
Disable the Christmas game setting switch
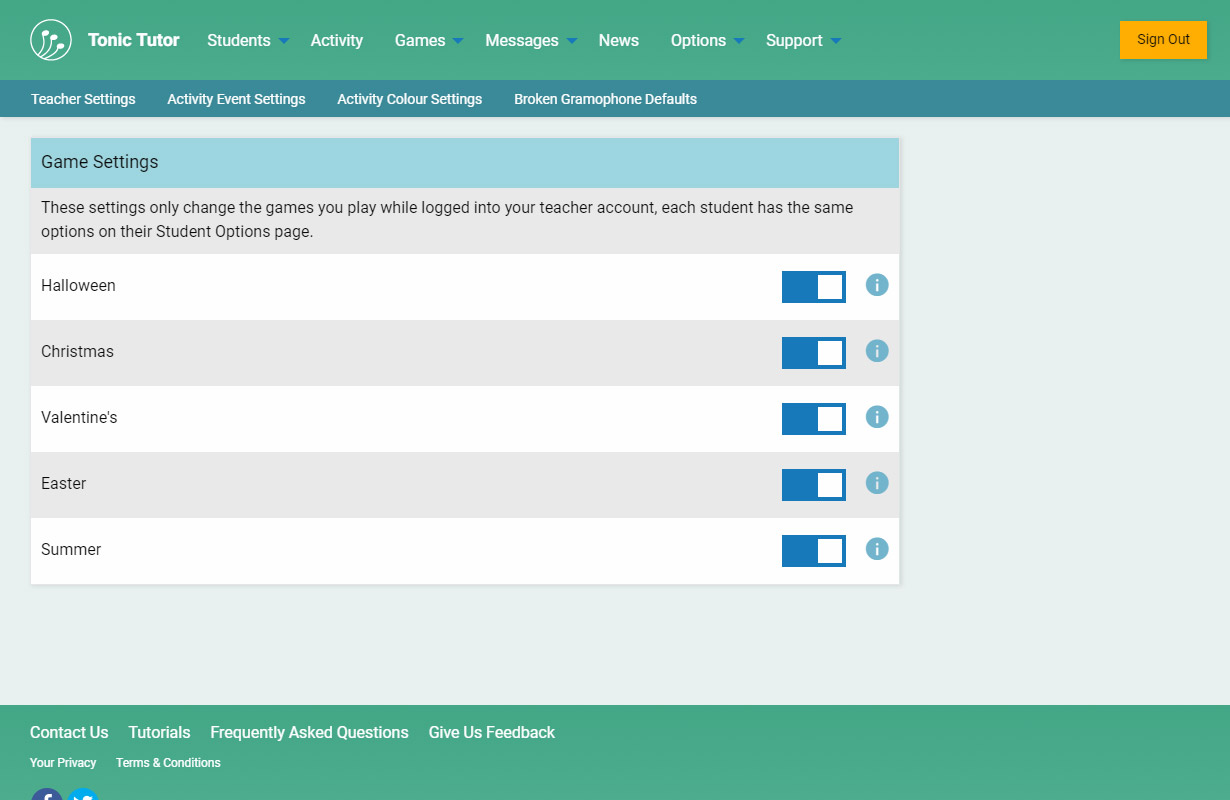coord(813,352)
